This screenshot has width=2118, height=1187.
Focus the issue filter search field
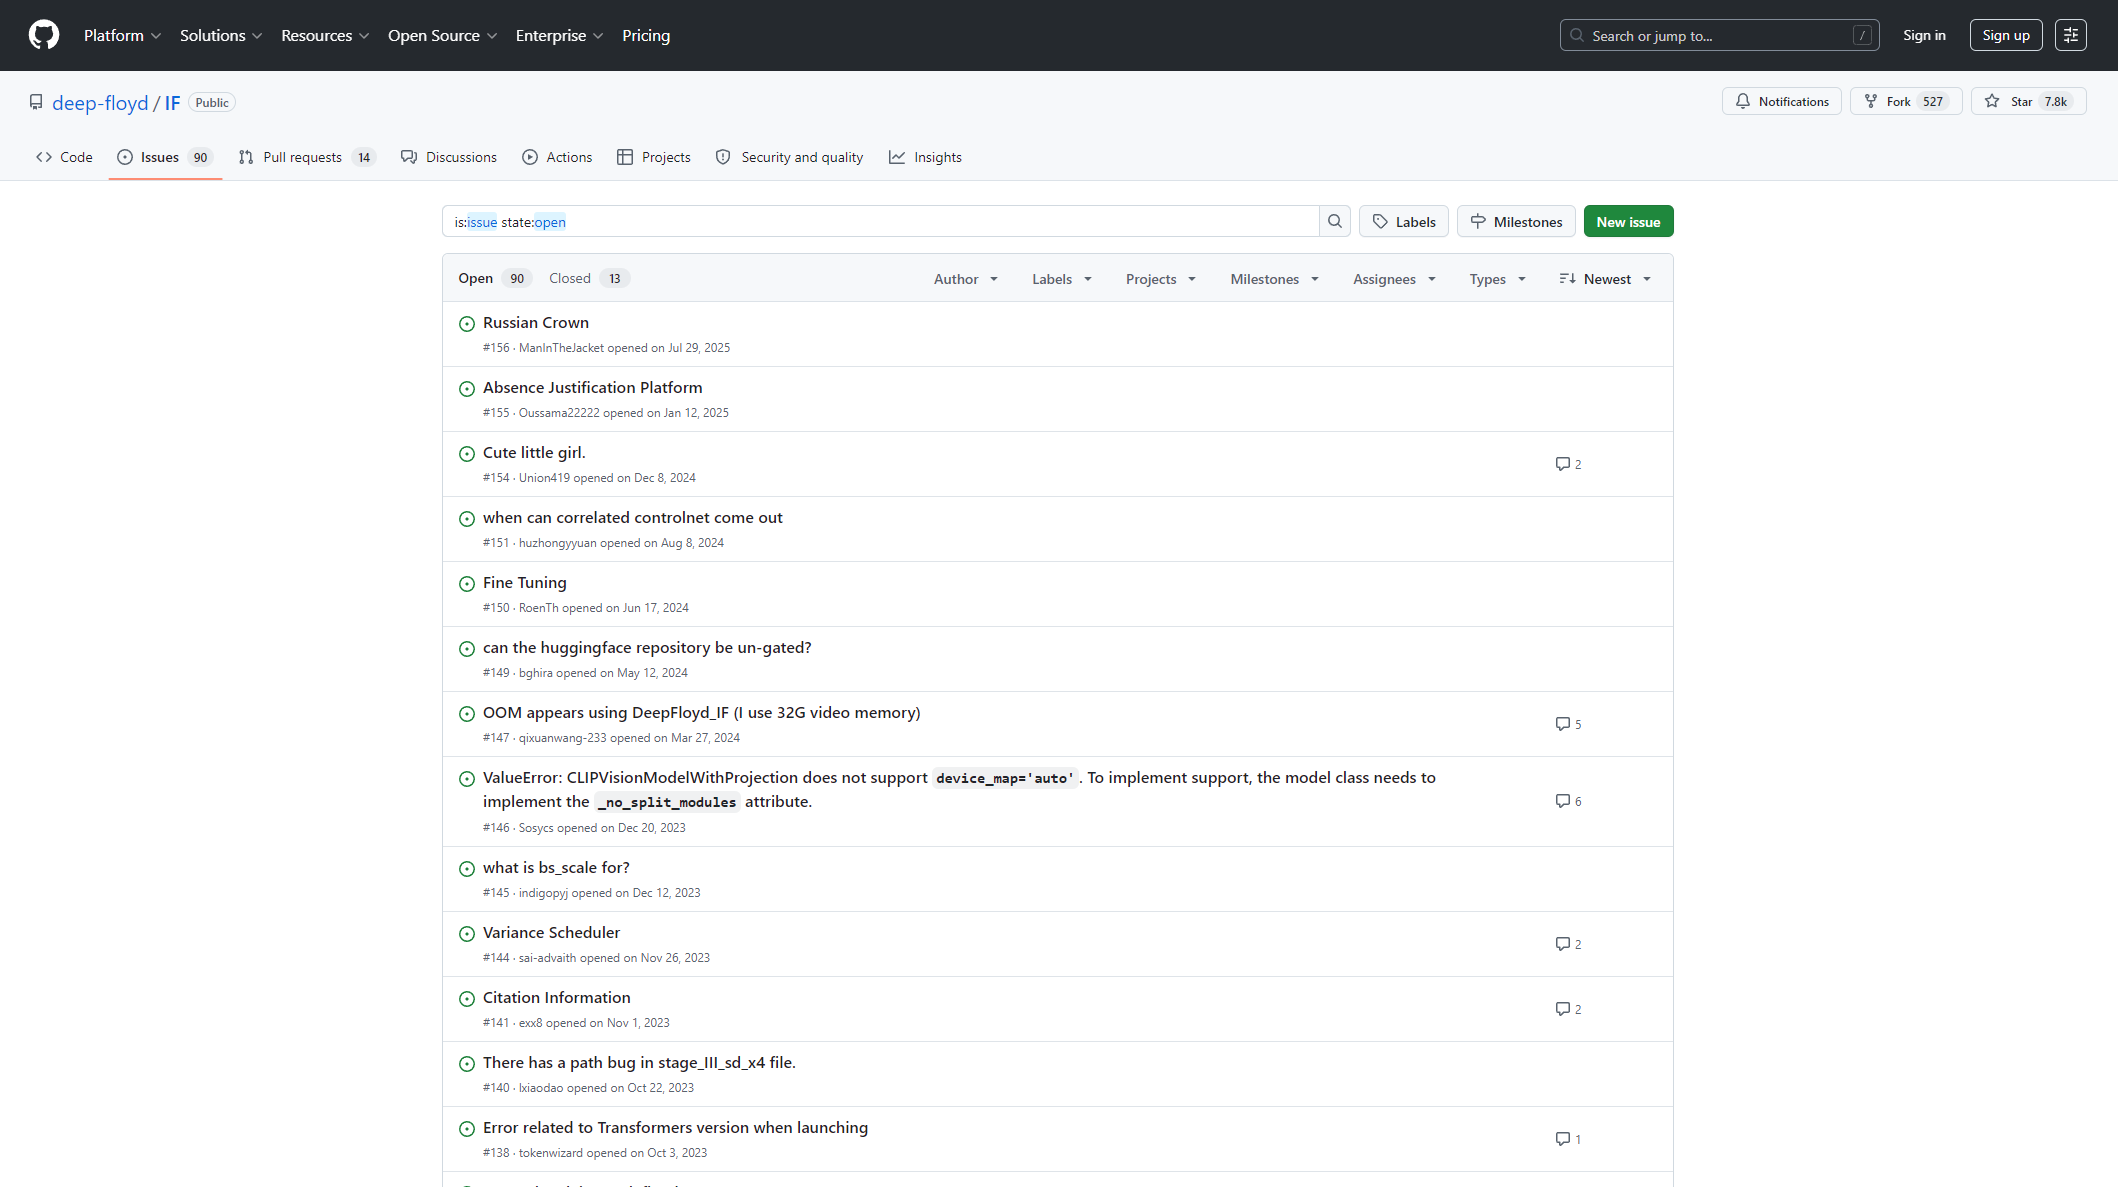[x=880, y=222]
